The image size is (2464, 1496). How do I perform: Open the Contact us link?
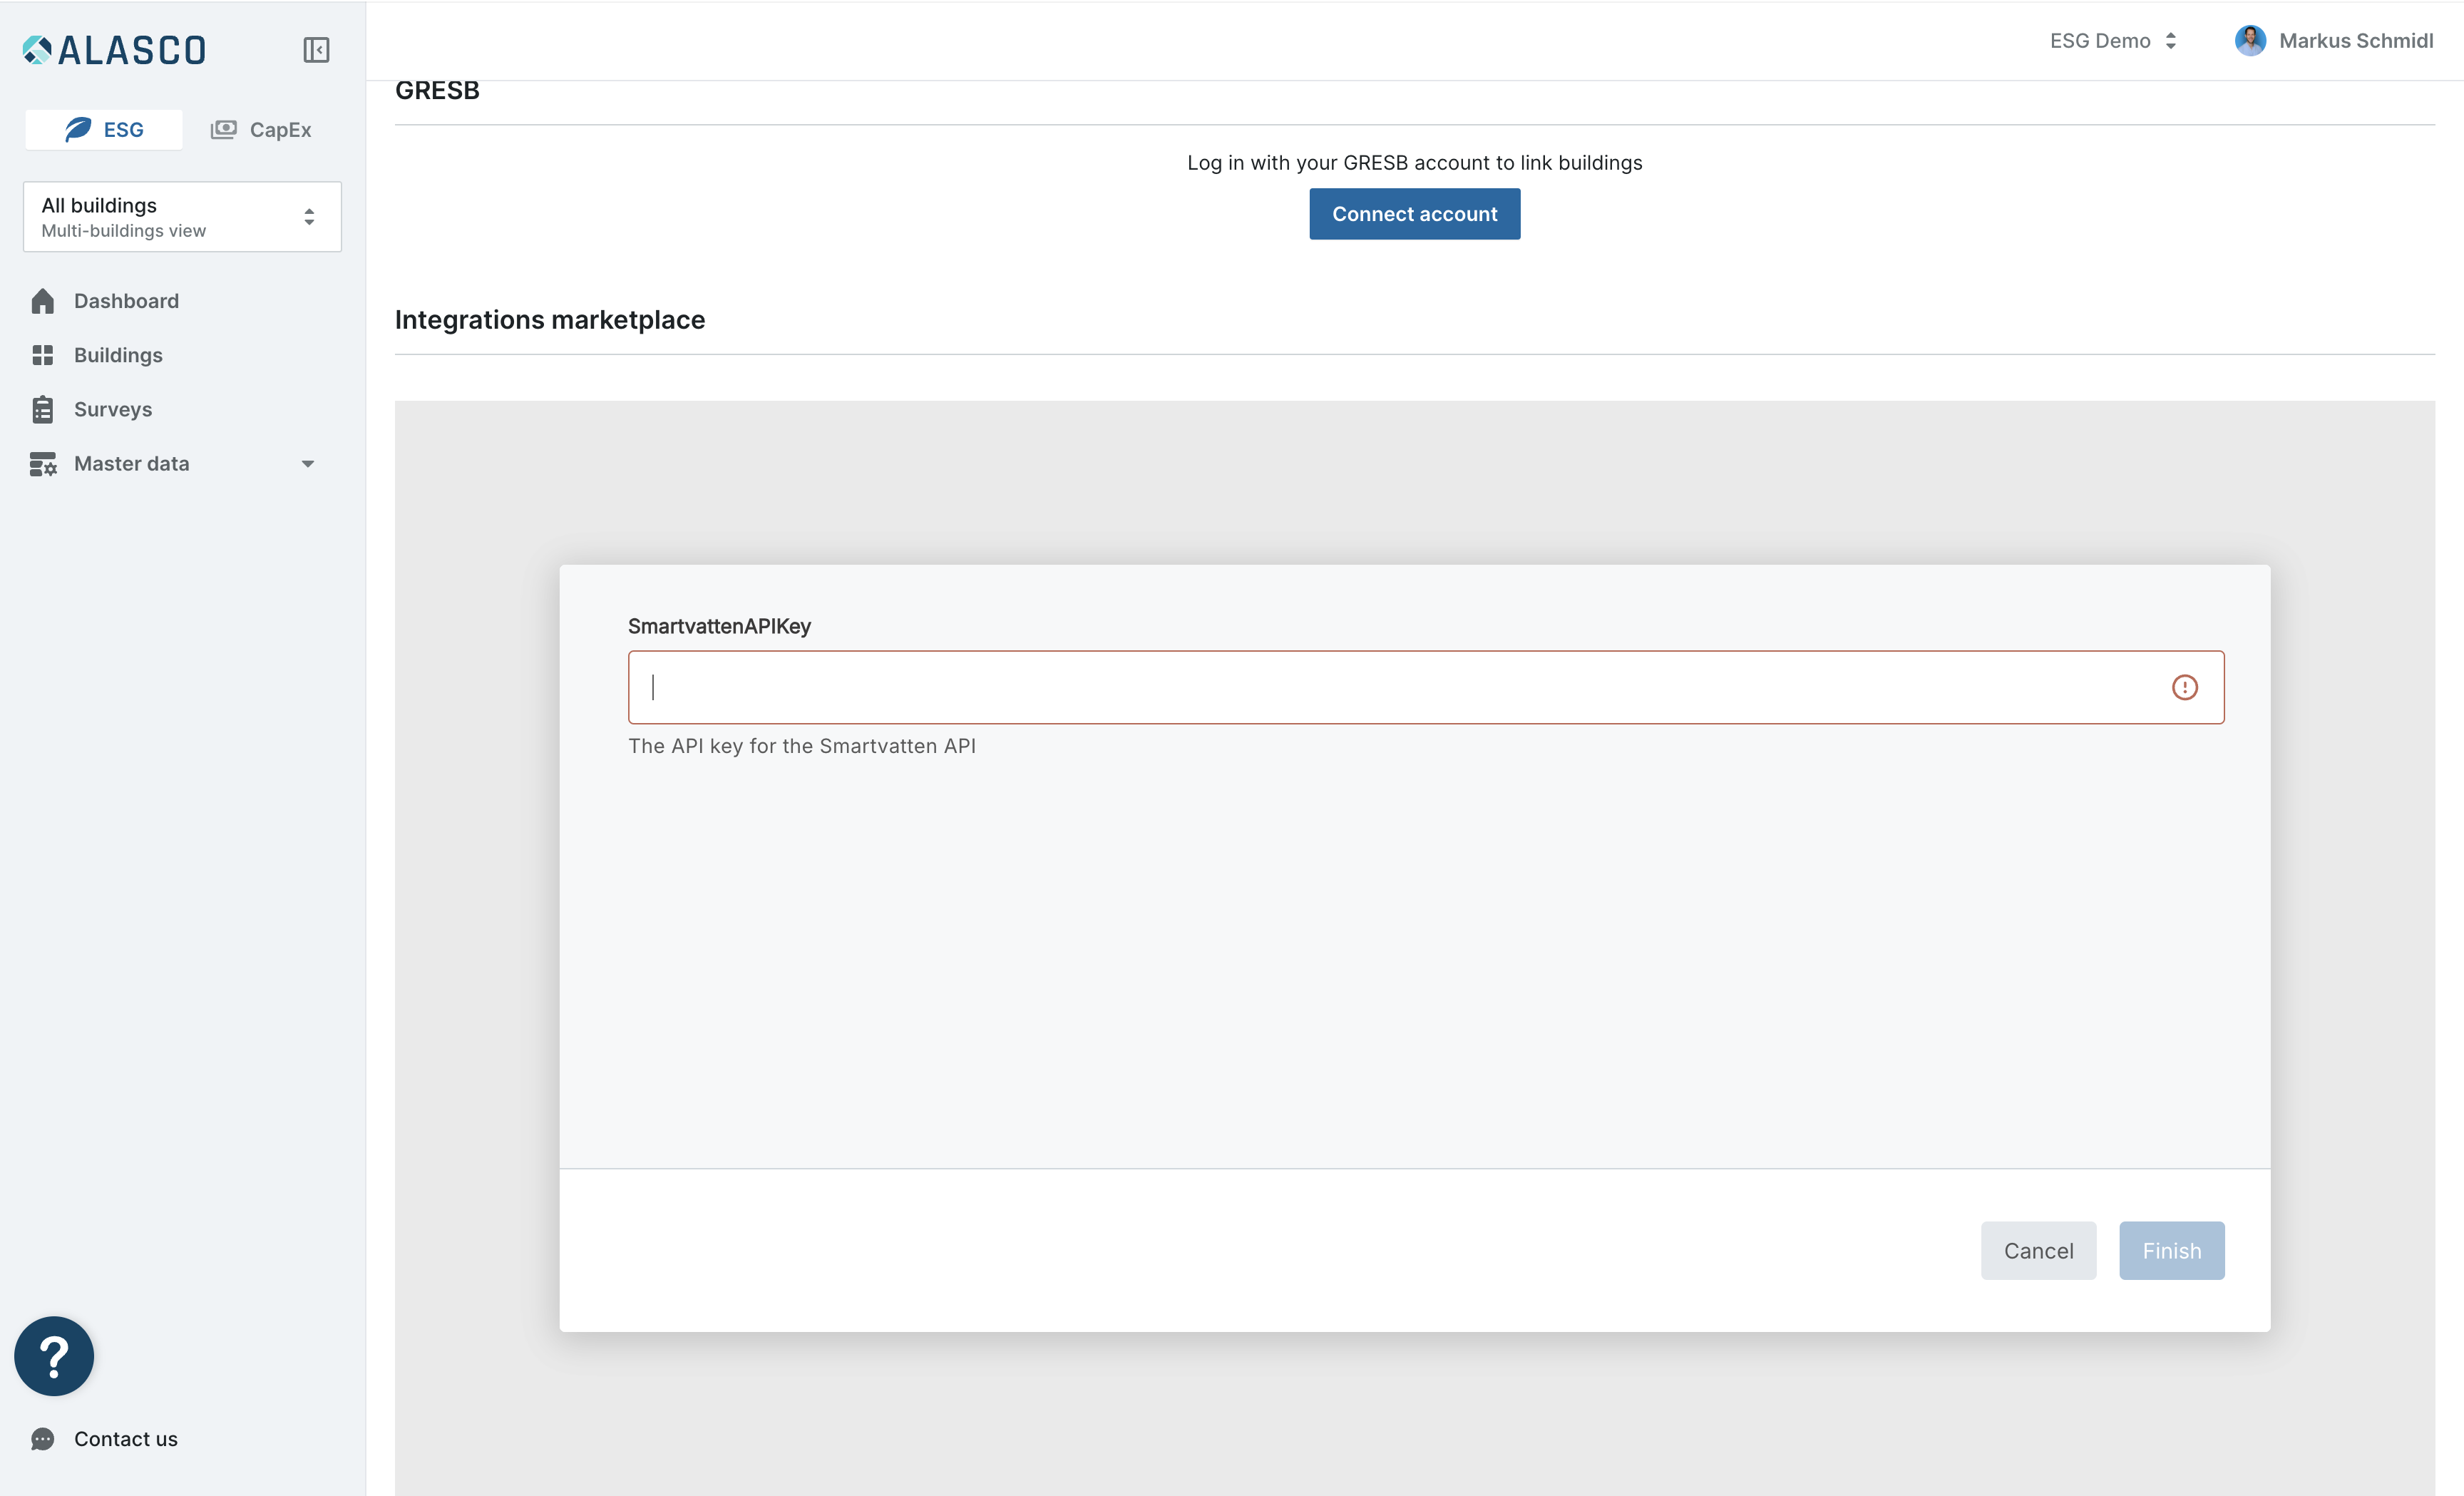click(126, 1439)
